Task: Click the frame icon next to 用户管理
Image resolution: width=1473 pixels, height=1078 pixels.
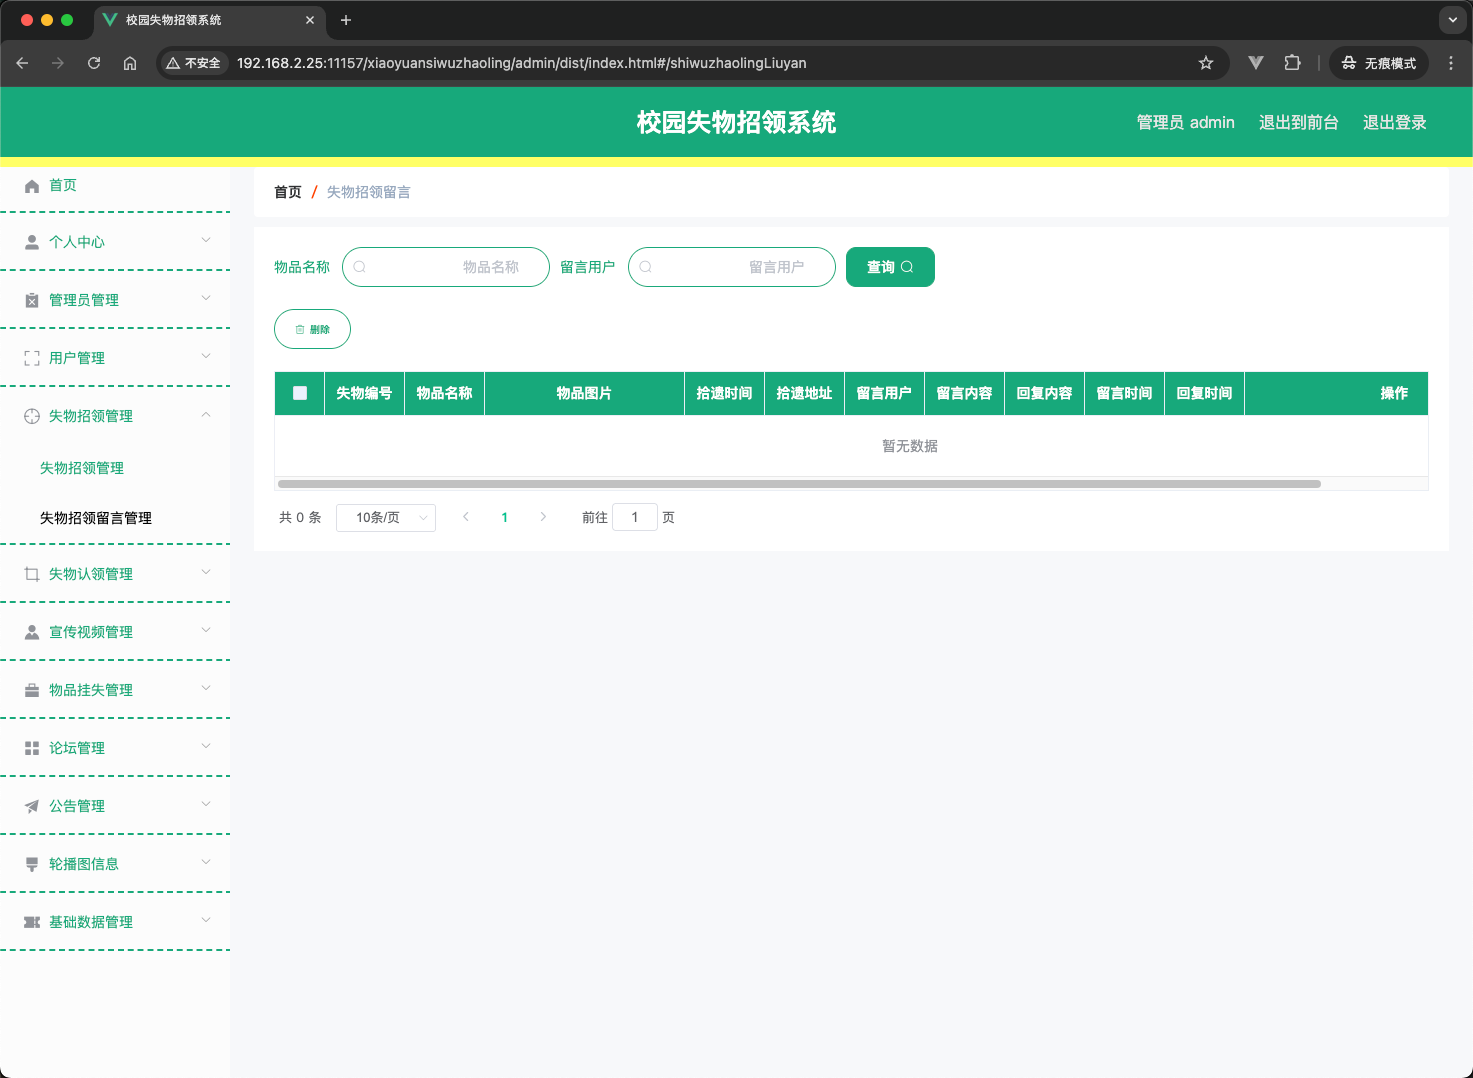Action: pos(32,358)
